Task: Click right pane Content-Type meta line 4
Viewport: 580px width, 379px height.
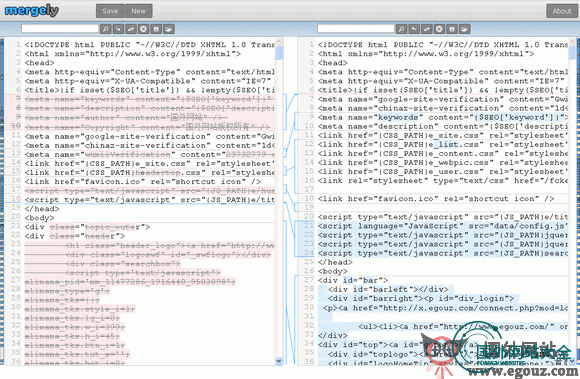Action: 443,72
